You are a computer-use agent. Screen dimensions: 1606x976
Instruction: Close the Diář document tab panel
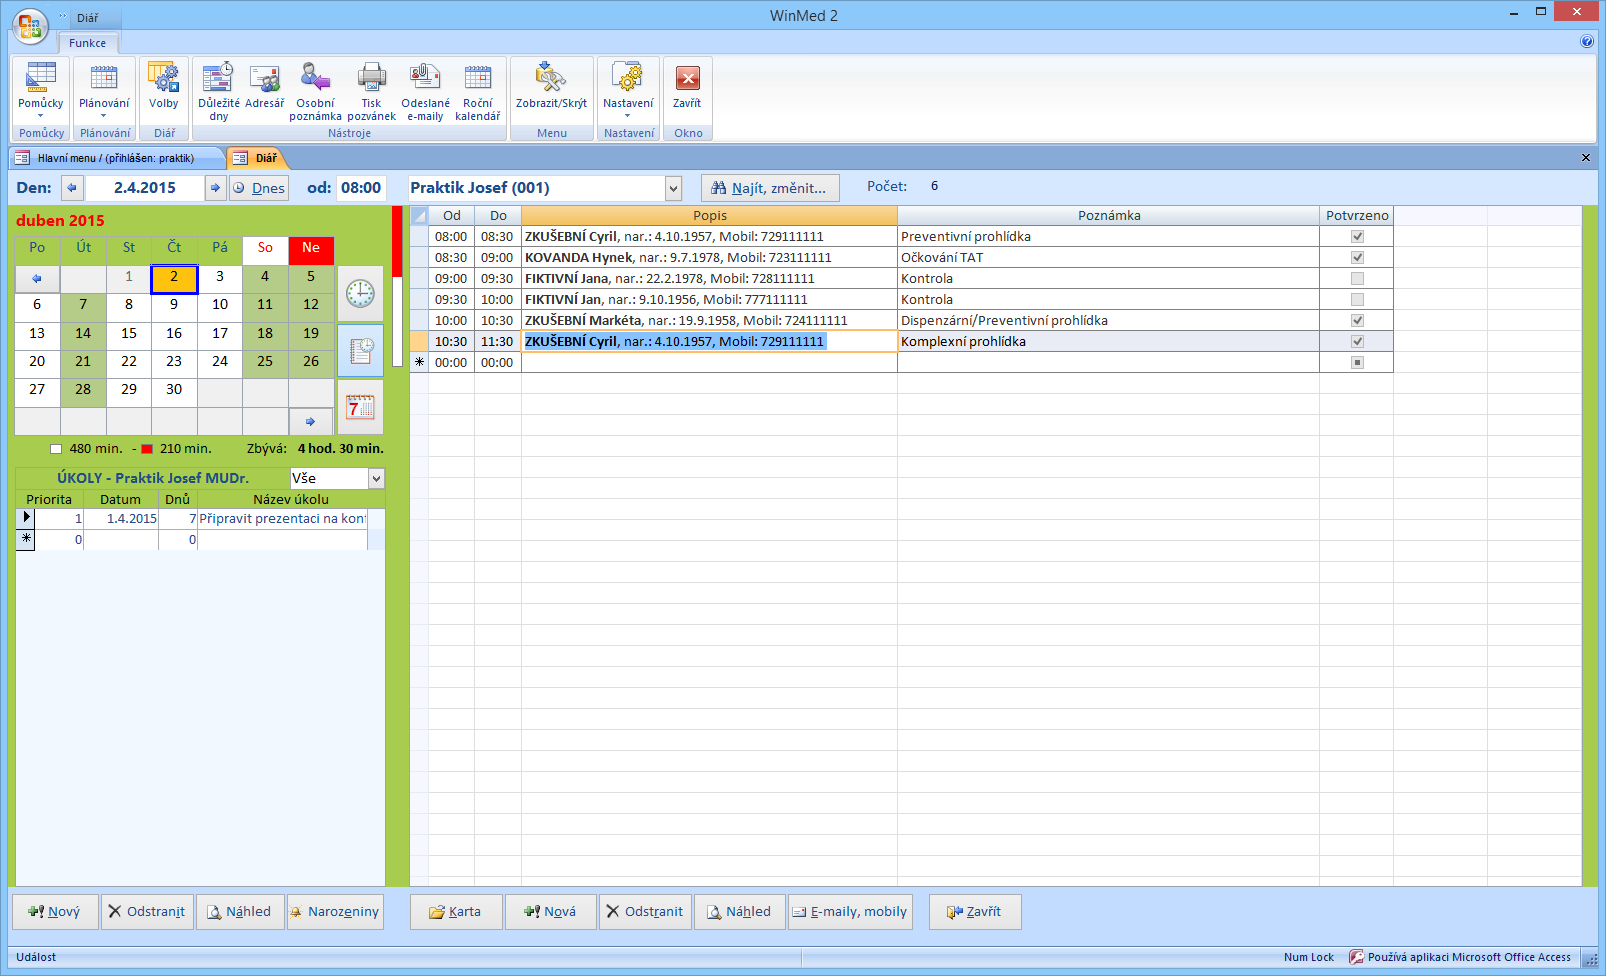click(1585, 158)
